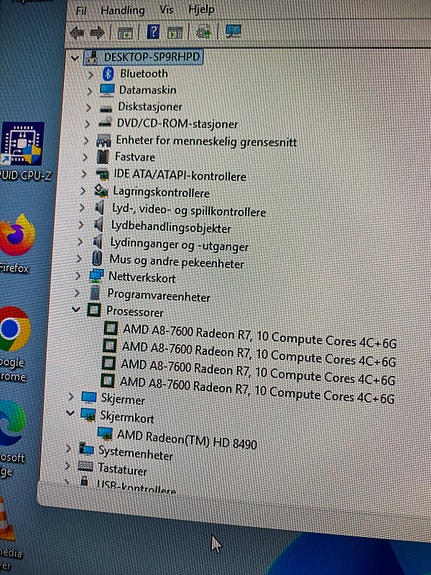Click the Forward arrow toolbar icon

click(x=97, y=33)
